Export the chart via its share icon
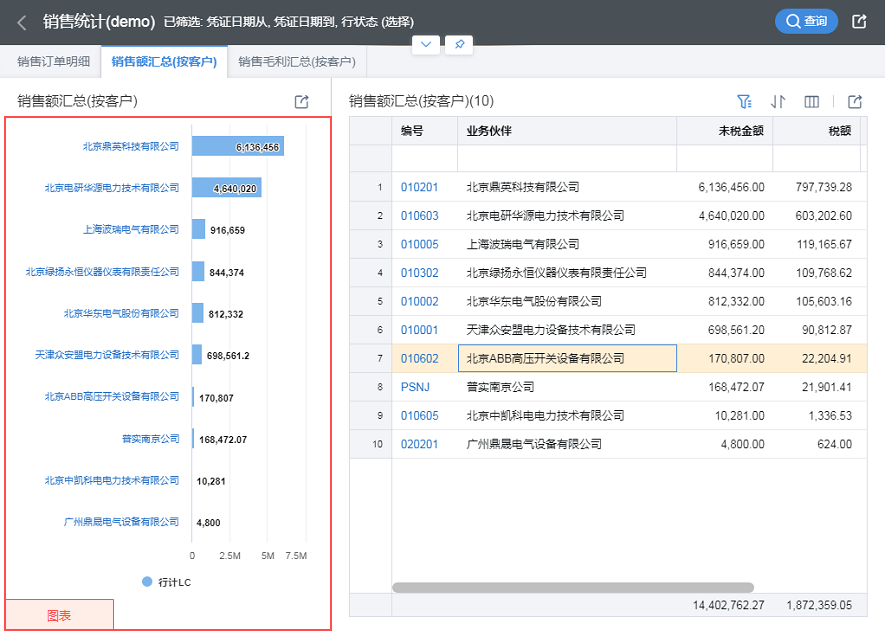This screenshot has height=631, width=885. (301, 101)
